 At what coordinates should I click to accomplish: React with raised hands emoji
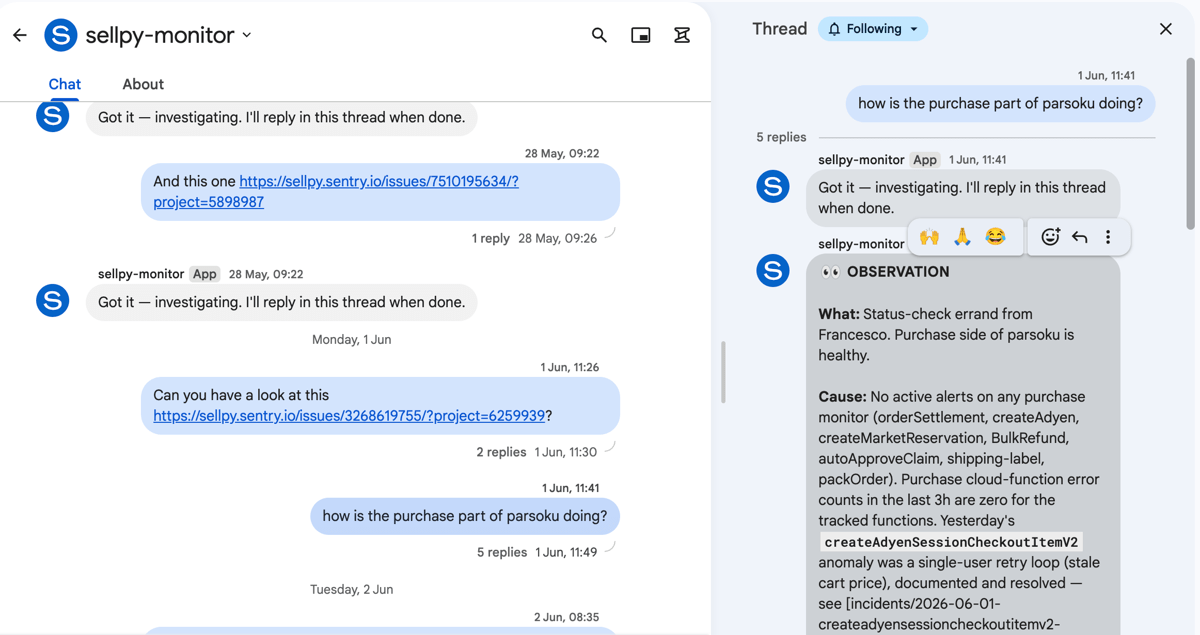929,237
